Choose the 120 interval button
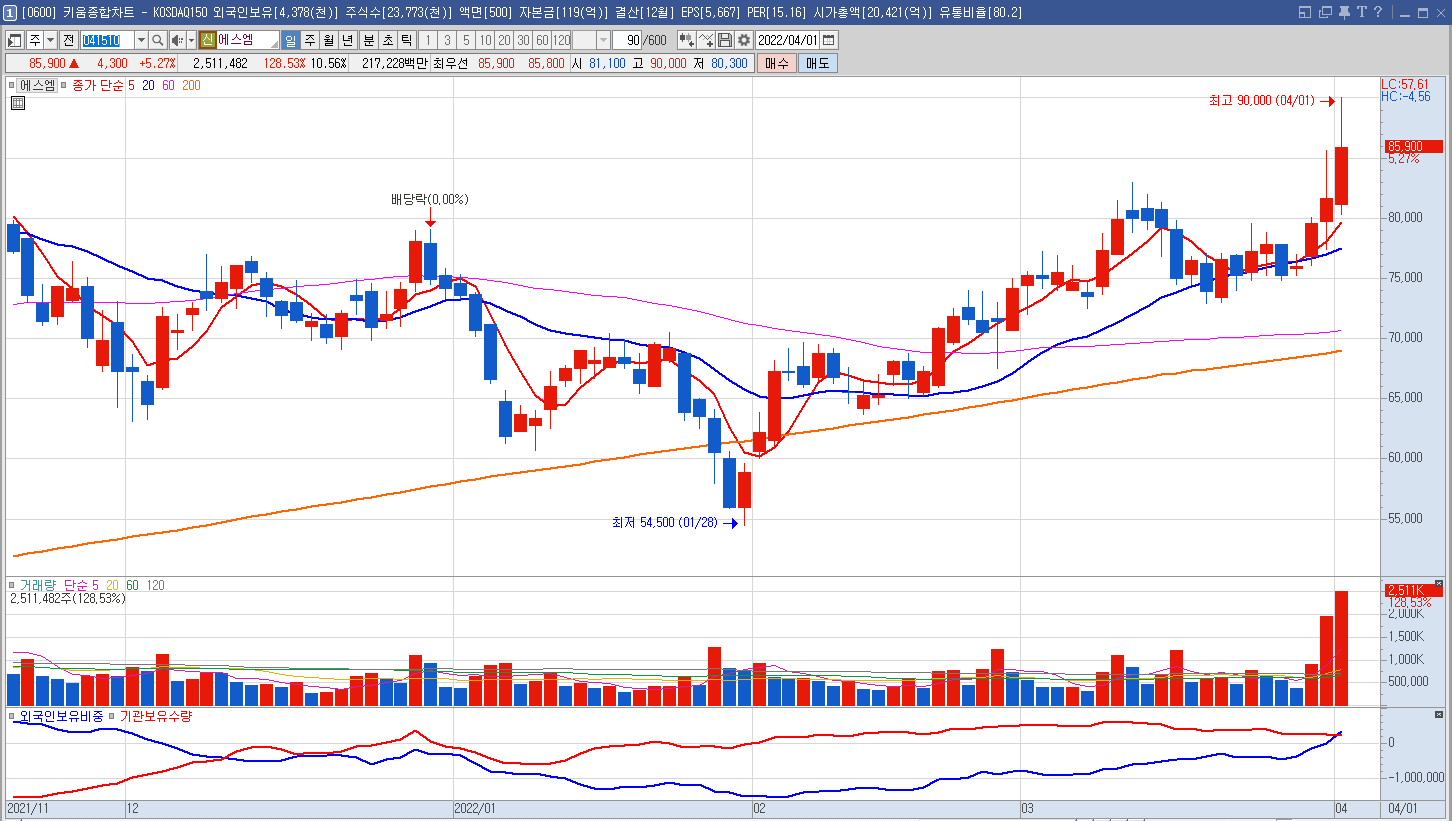This screenshot has height=821, width=1452. click(561, 40)
